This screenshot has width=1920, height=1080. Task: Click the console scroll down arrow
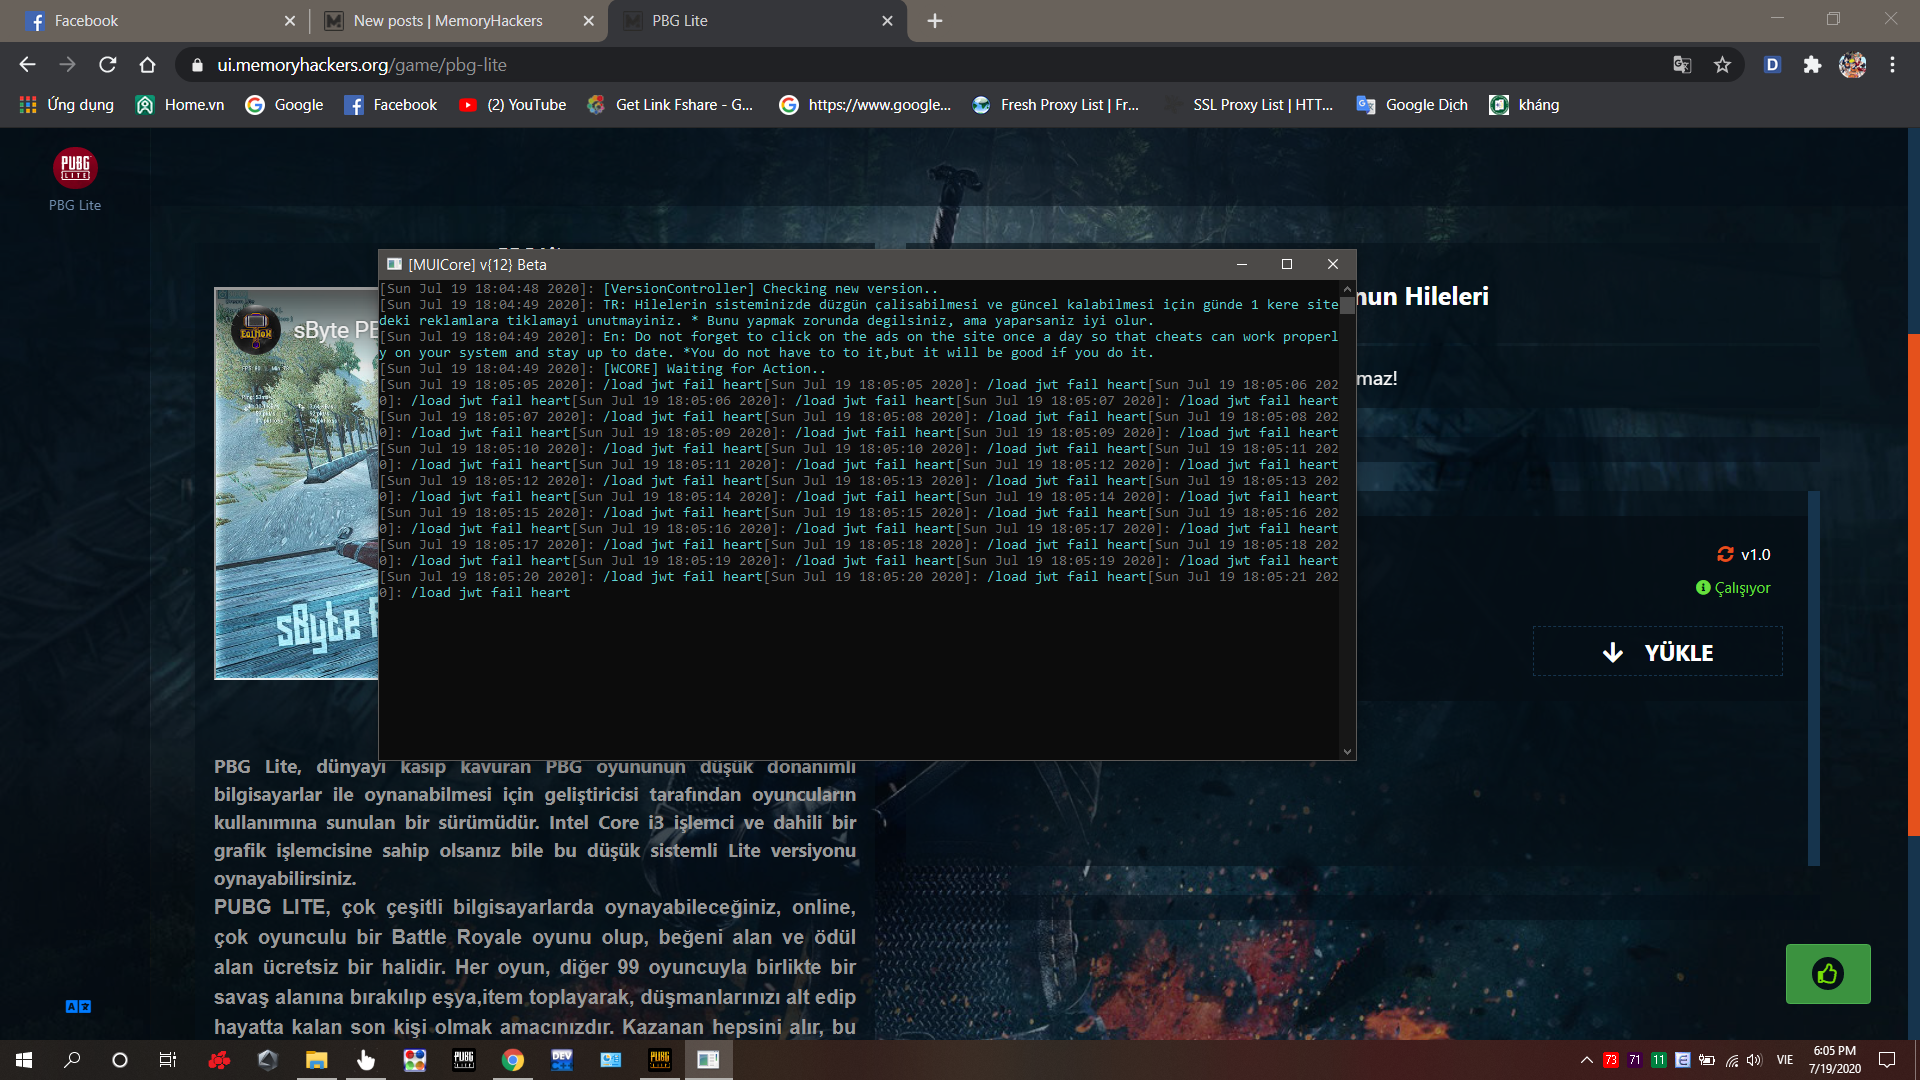coord(1347,752)
